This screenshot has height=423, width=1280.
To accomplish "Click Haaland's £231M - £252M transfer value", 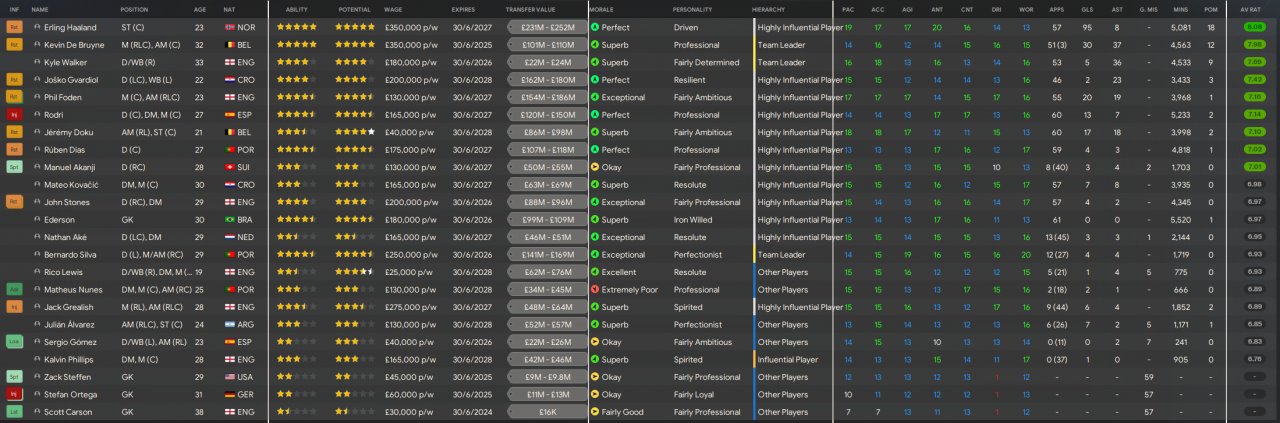I will coord(548,28).
